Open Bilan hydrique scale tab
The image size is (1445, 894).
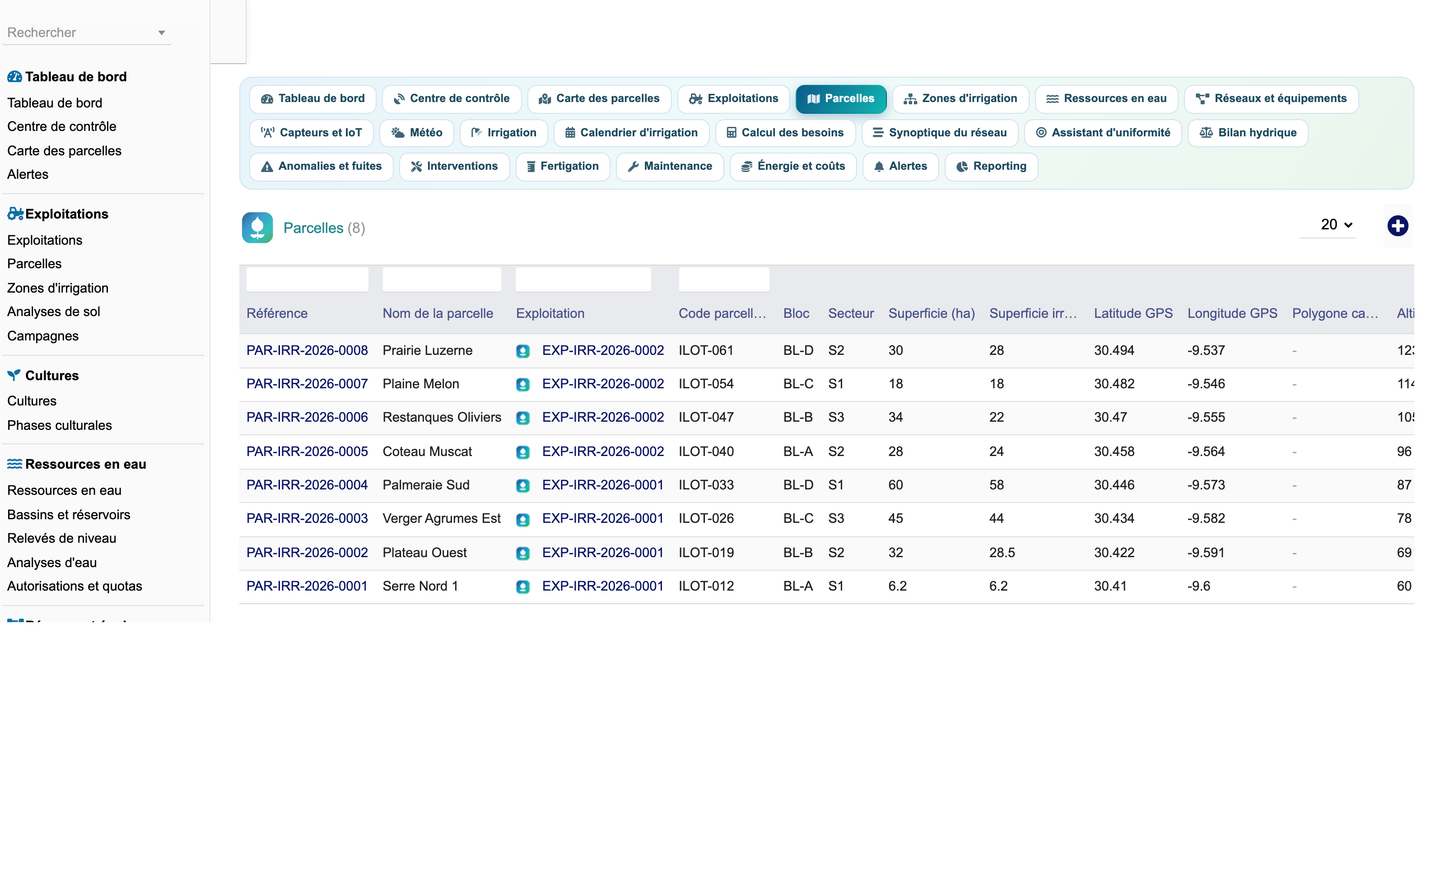click(x=1247, y=133)
